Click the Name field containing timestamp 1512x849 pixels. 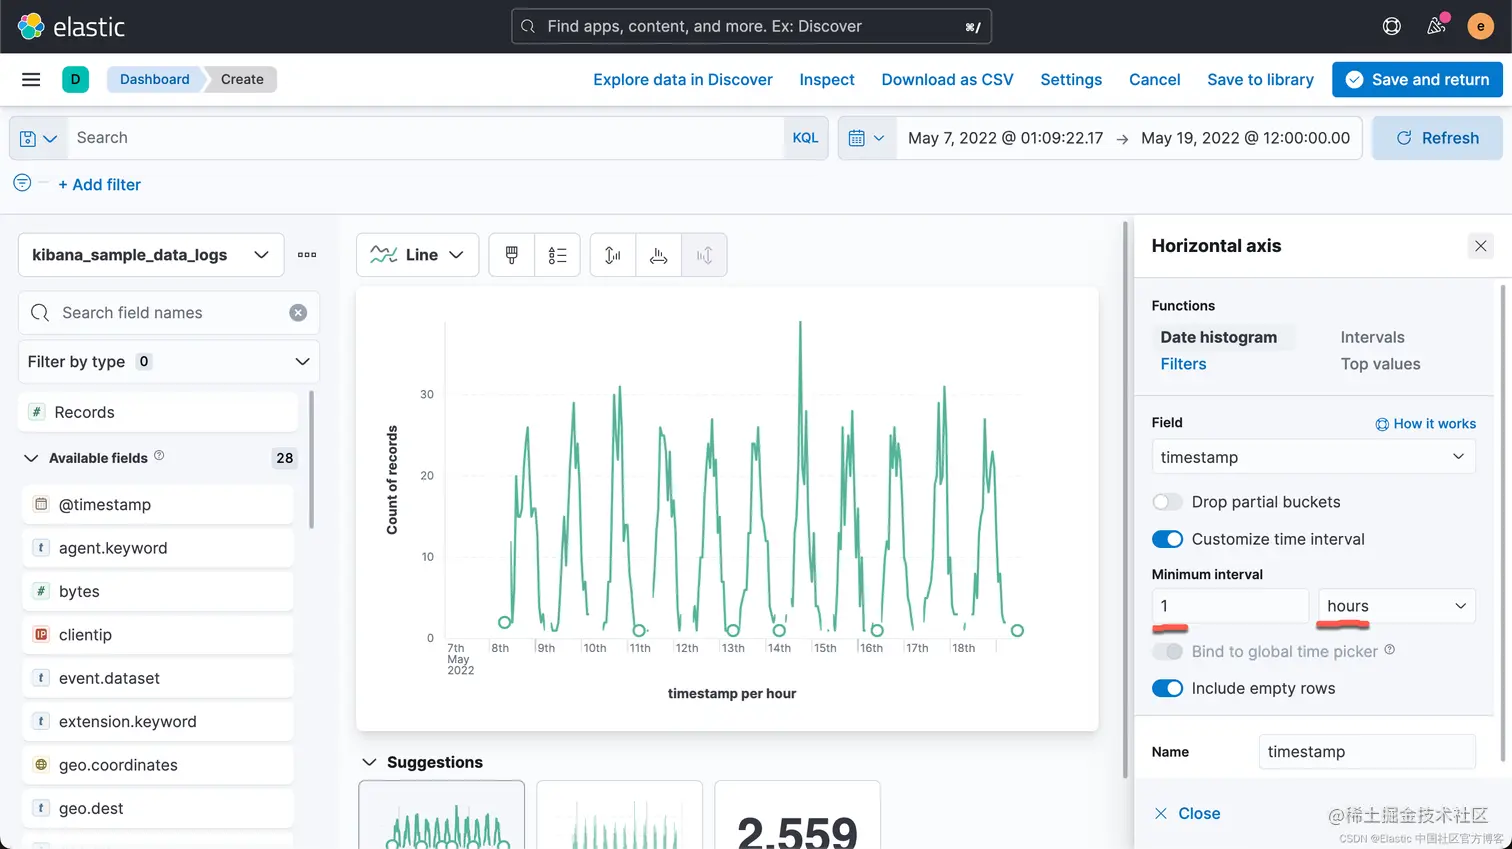pos(1367,752)
